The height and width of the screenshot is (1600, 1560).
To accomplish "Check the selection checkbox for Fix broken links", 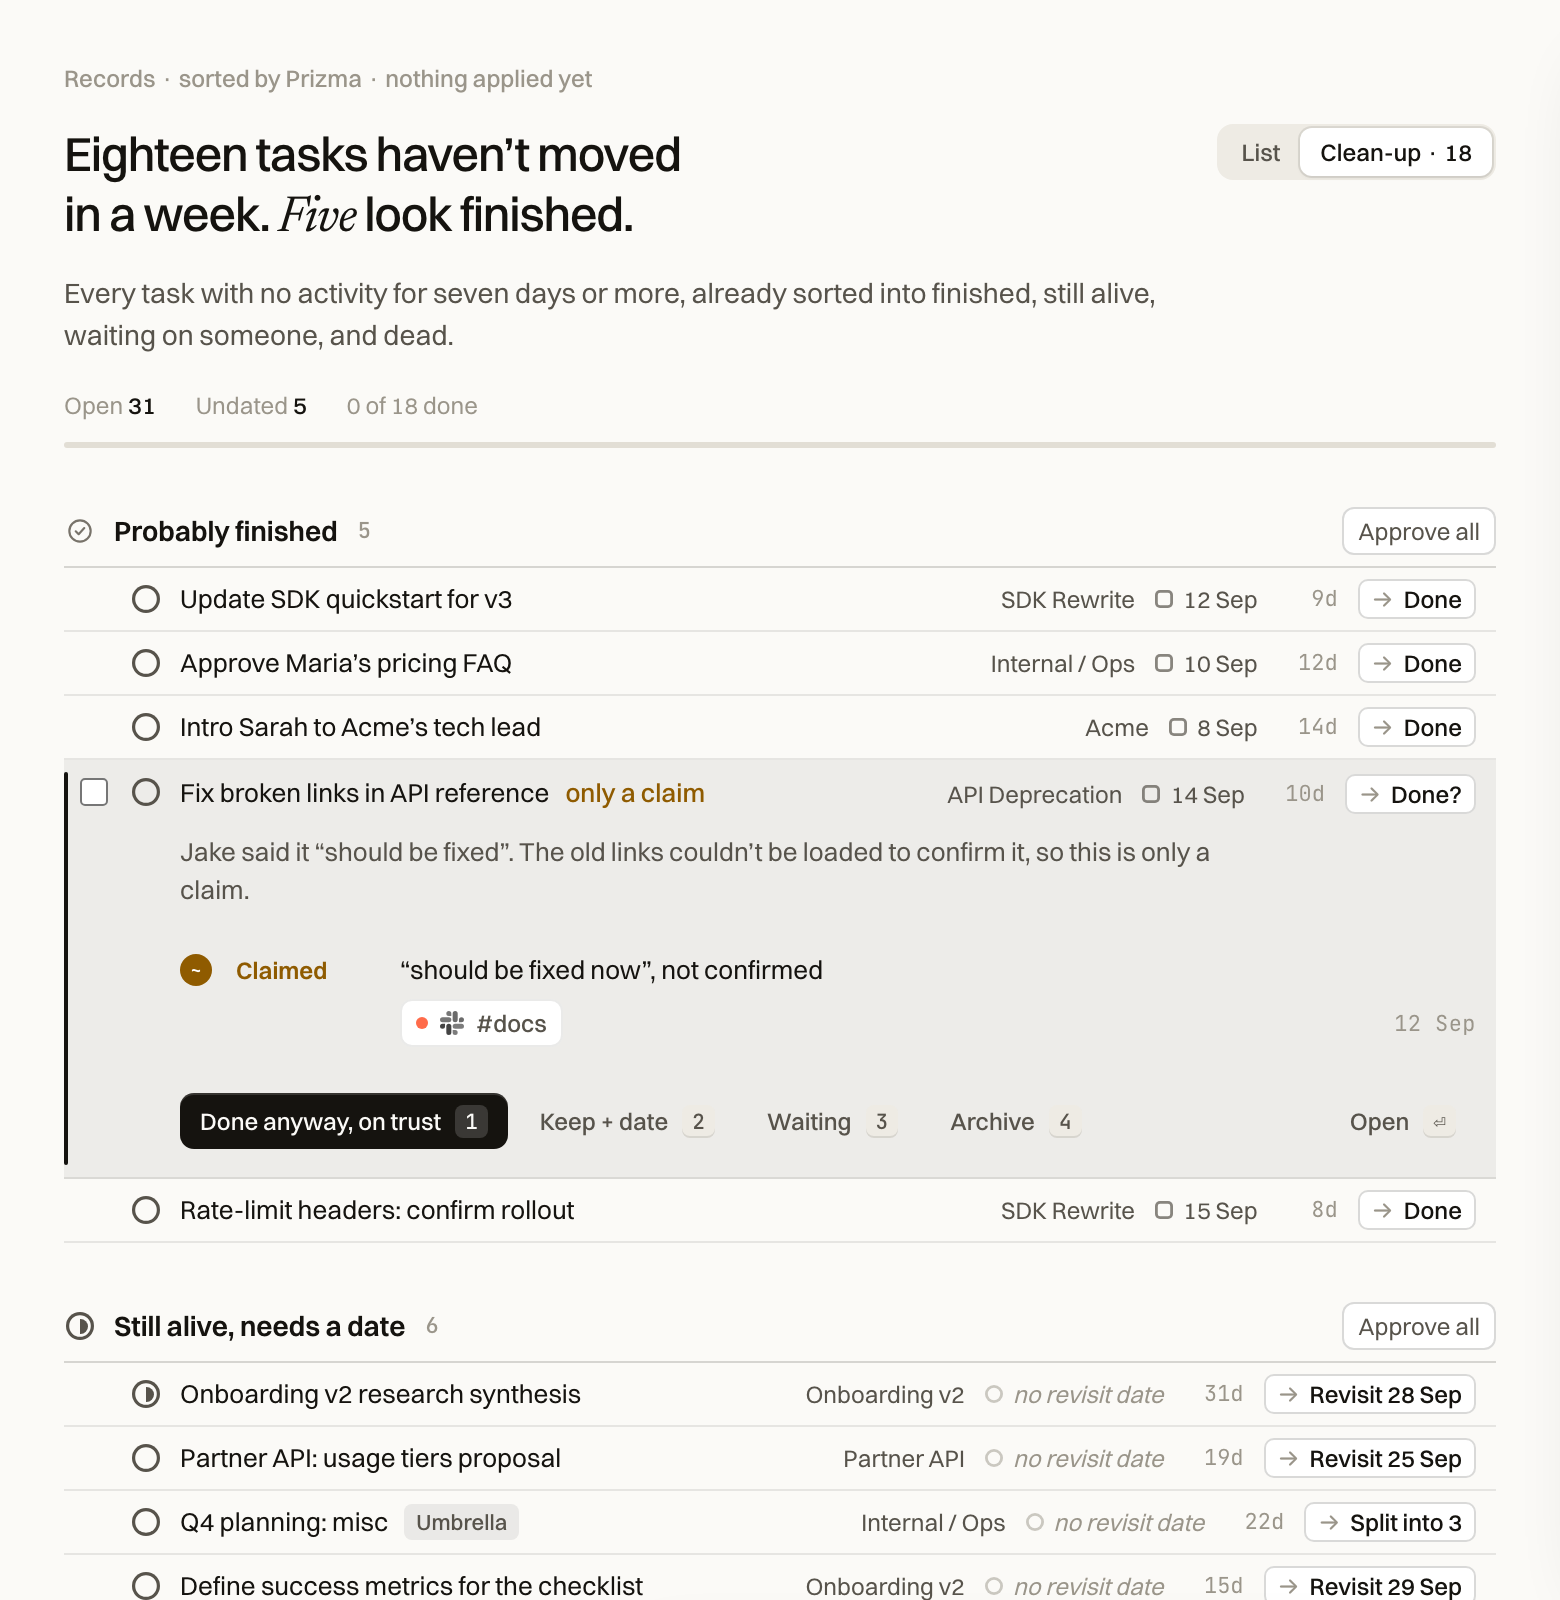I will (94, 792).
